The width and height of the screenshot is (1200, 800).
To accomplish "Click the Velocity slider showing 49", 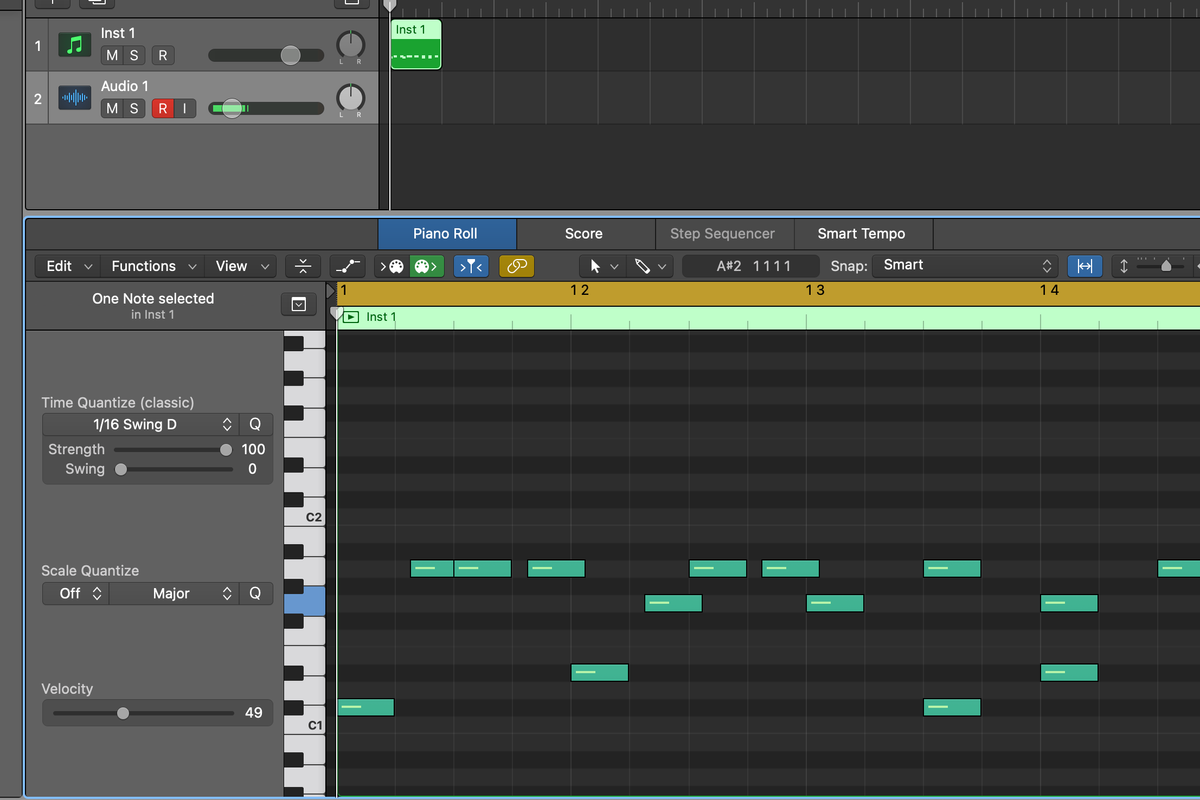I will click(x=122, y=713).
